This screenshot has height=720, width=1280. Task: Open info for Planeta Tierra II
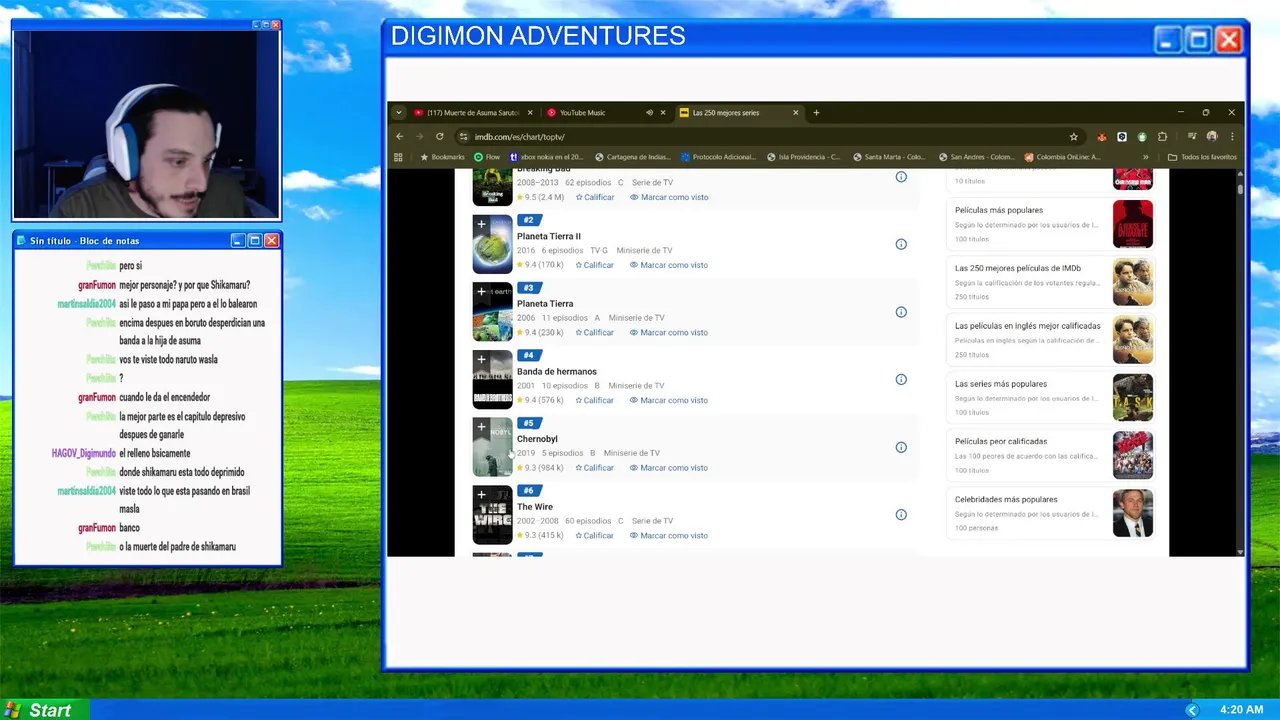point(901,244)
